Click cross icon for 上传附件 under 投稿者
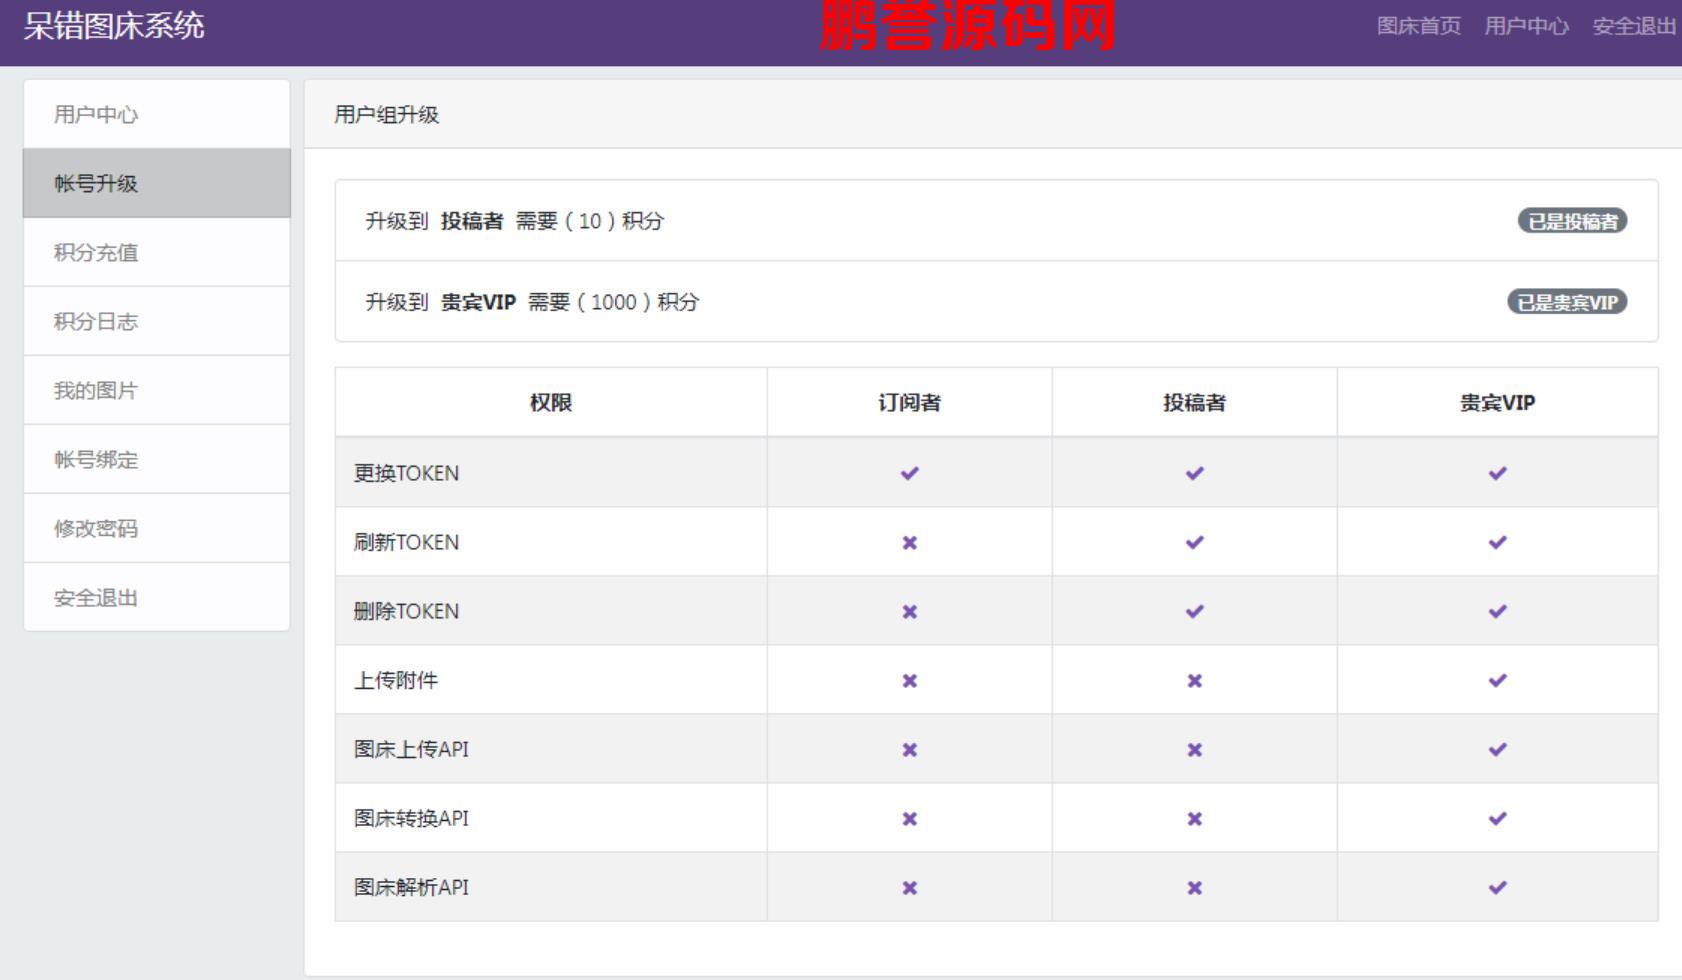Screen dimensions: 1682x980 [1194, 680]
